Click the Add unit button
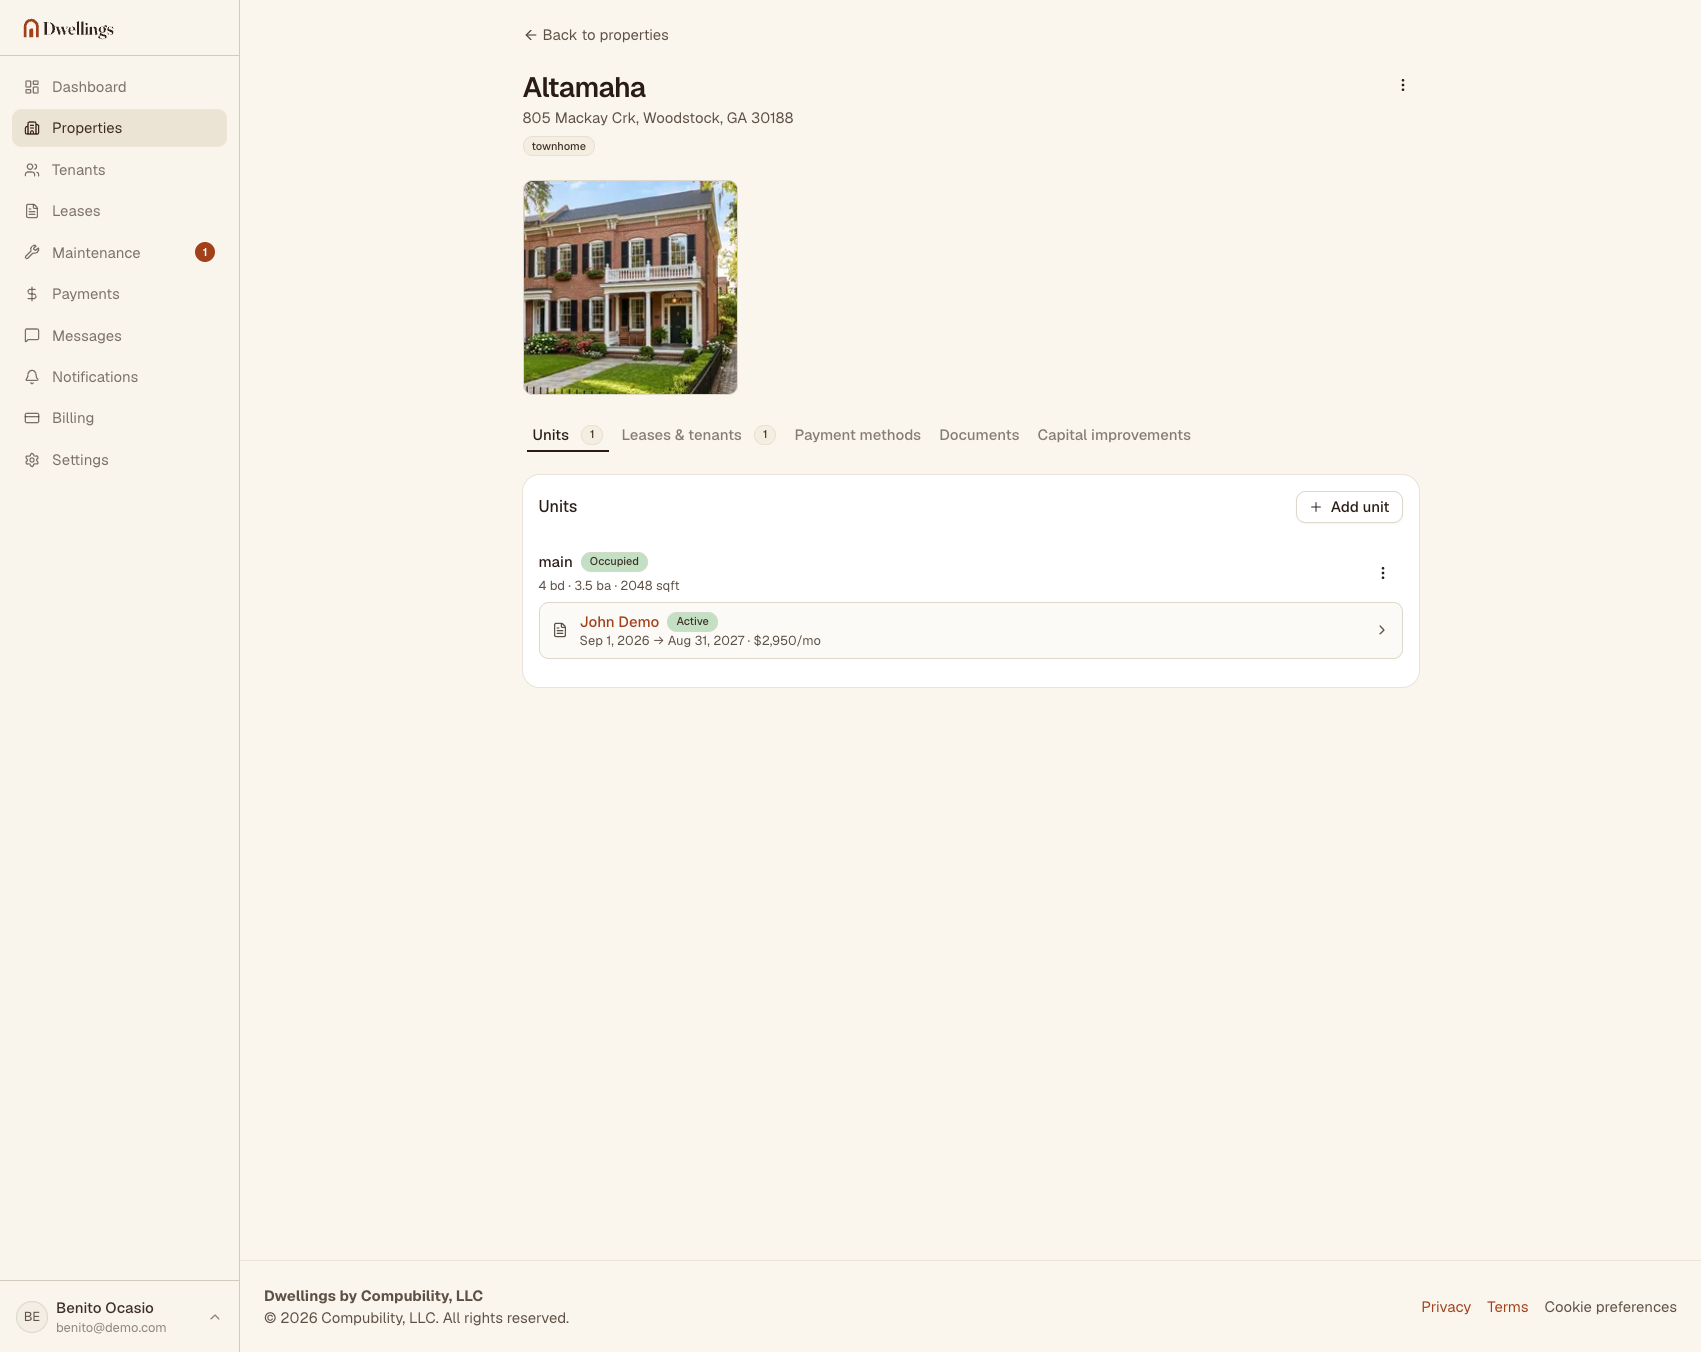The width and height of the screenshot is (1701, 1352). 1349,507
